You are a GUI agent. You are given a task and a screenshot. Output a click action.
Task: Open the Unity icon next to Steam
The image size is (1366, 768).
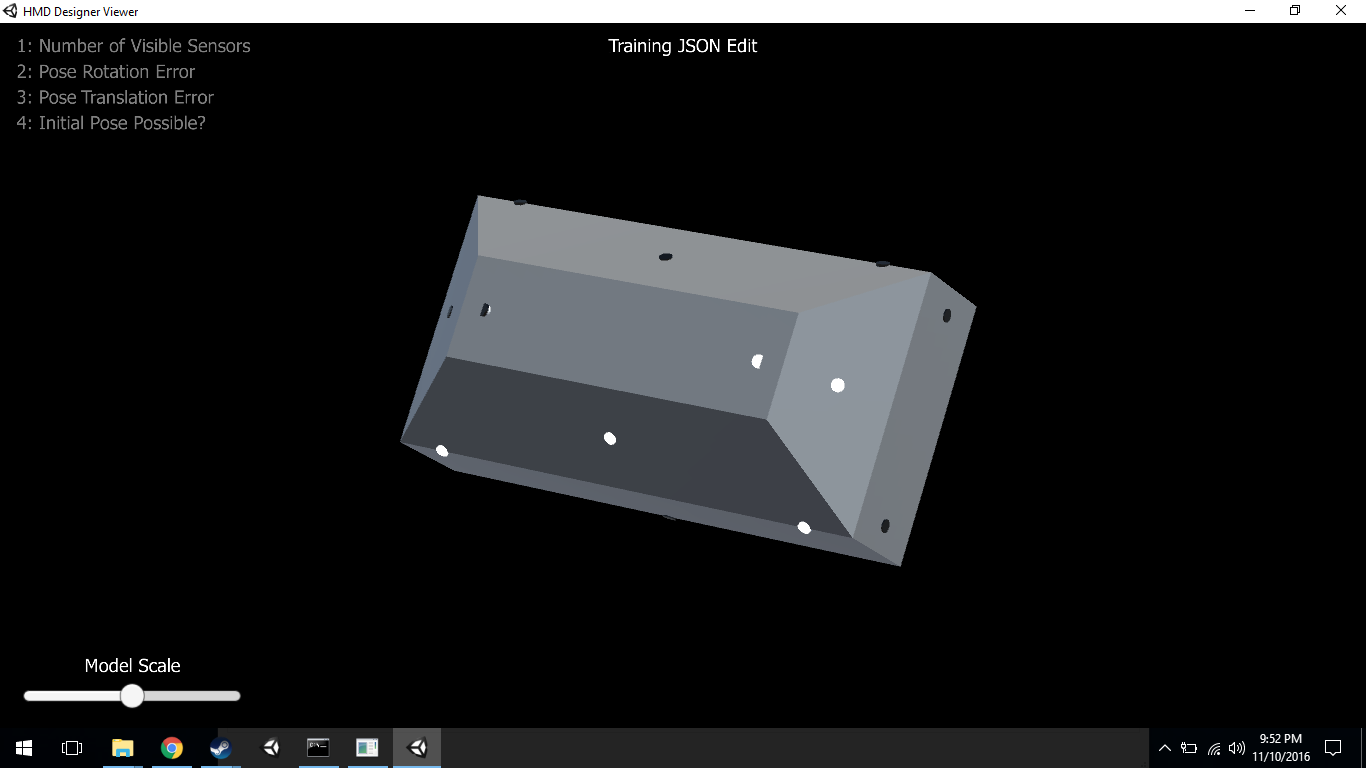[270, 748]
